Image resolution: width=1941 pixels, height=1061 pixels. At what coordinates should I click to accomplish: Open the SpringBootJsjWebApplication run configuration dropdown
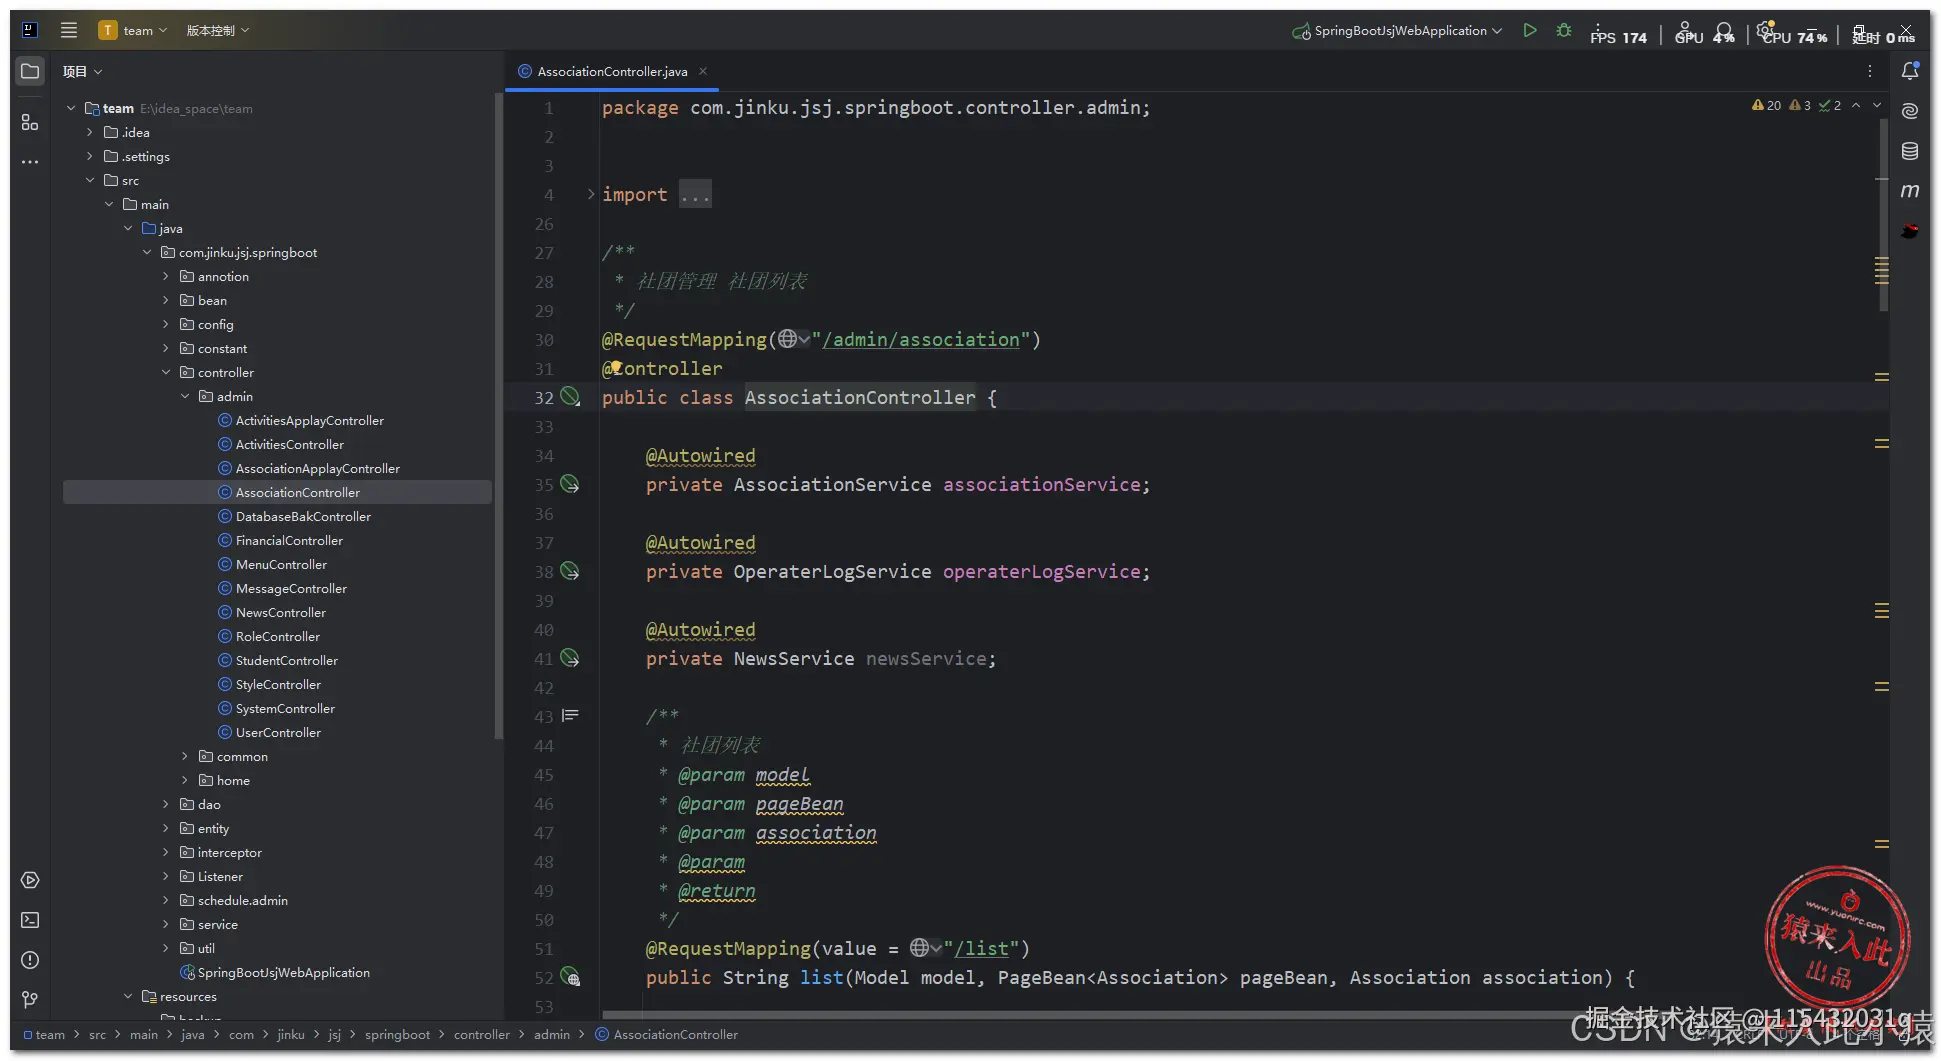[1397, 30]
